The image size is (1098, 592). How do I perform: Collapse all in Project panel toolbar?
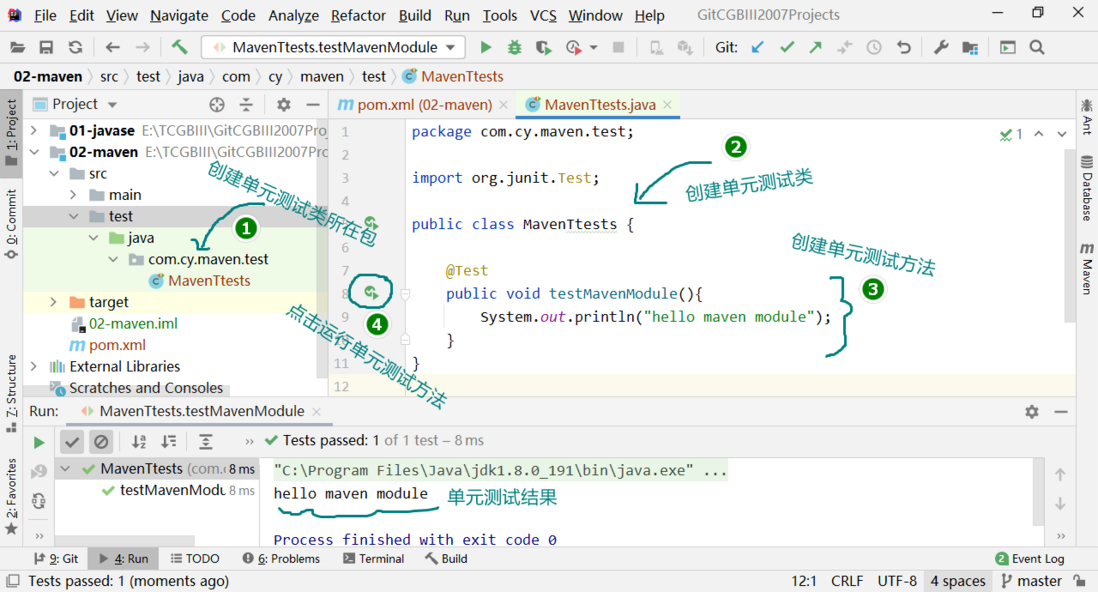coord(246,104)
